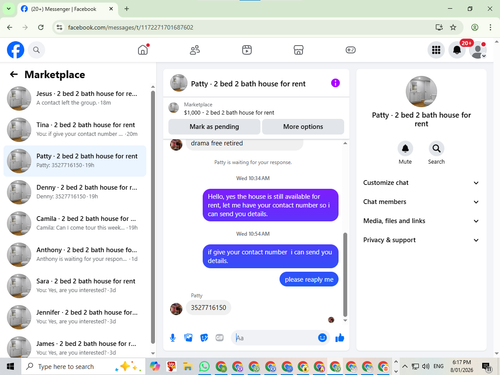This screenshot has height=375, width=500.
Task: Expand the Chat members section
Action: [x=421, y=202]
